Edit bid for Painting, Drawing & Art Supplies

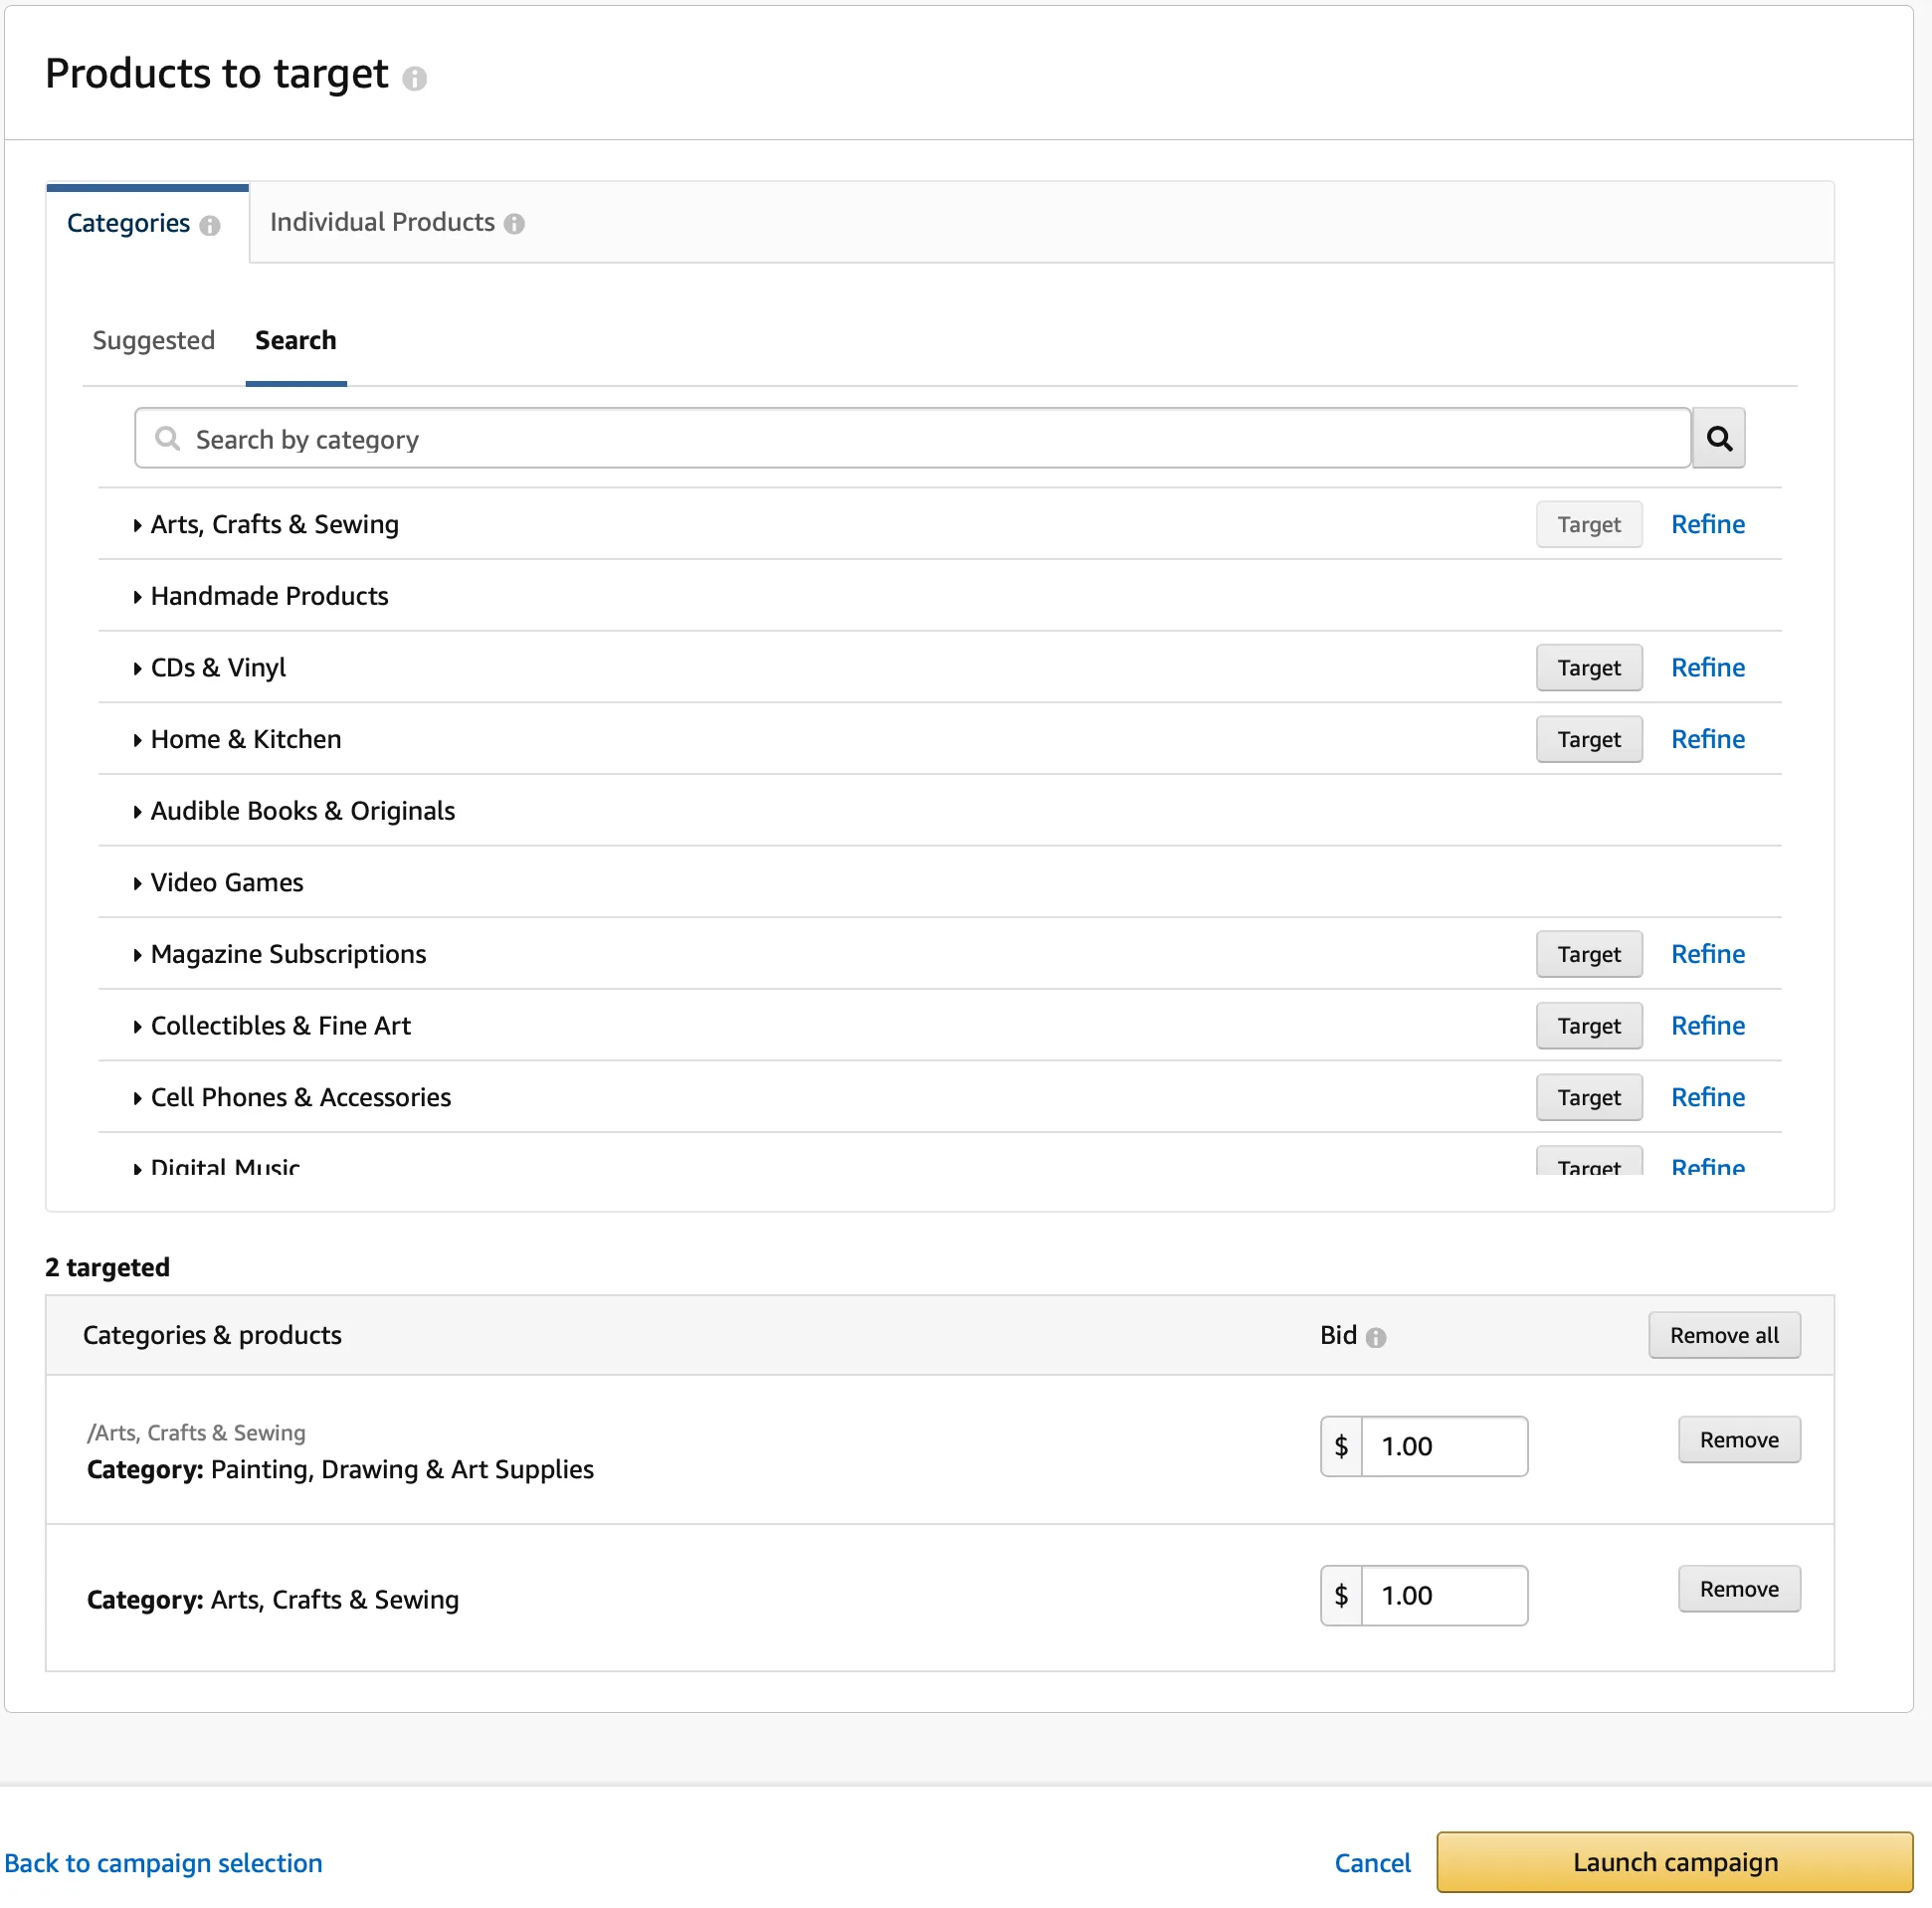coord(1444,1446)
